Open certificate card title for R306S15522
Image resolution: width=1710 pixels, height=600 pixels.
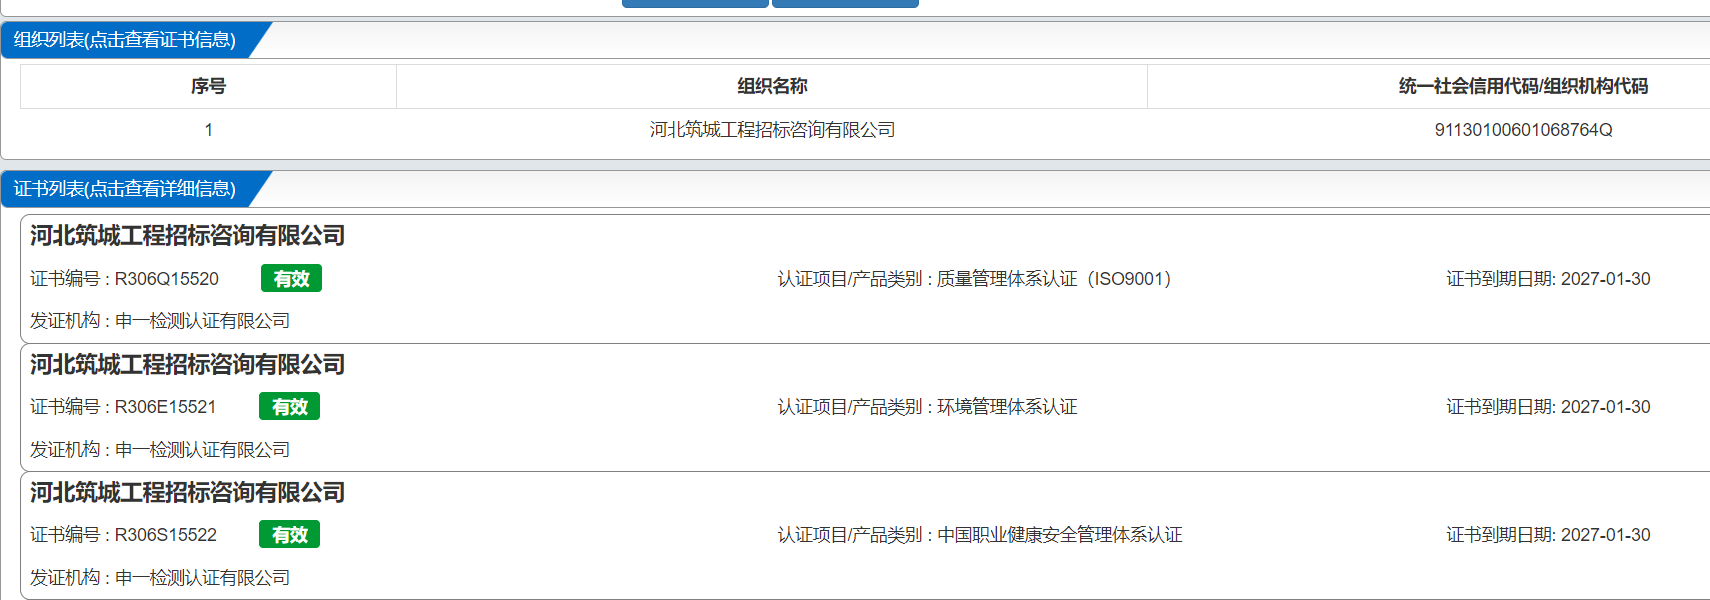coord(187,493)
